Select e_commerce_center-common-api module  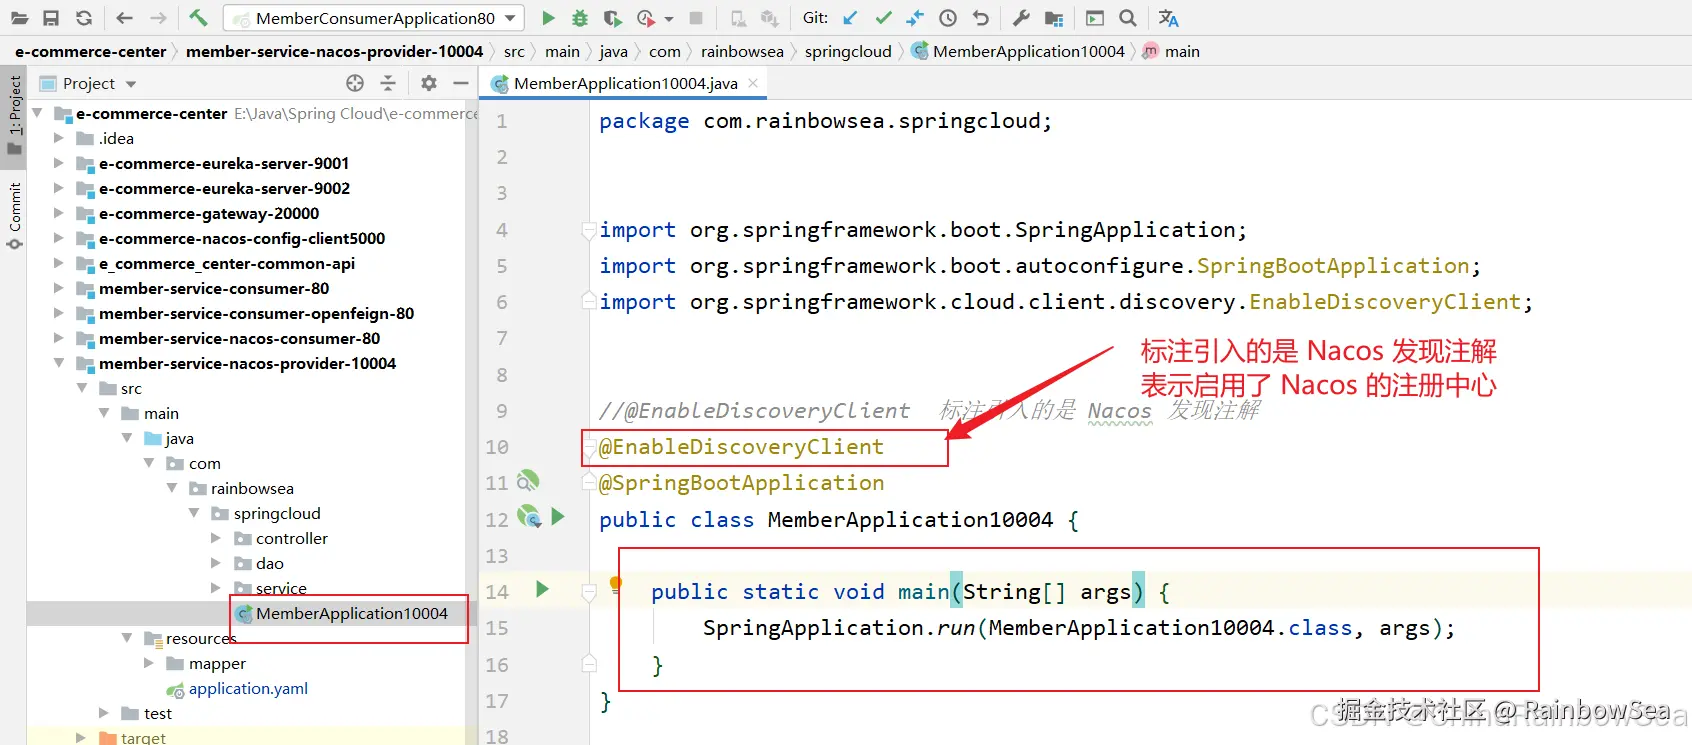[227, 263]
